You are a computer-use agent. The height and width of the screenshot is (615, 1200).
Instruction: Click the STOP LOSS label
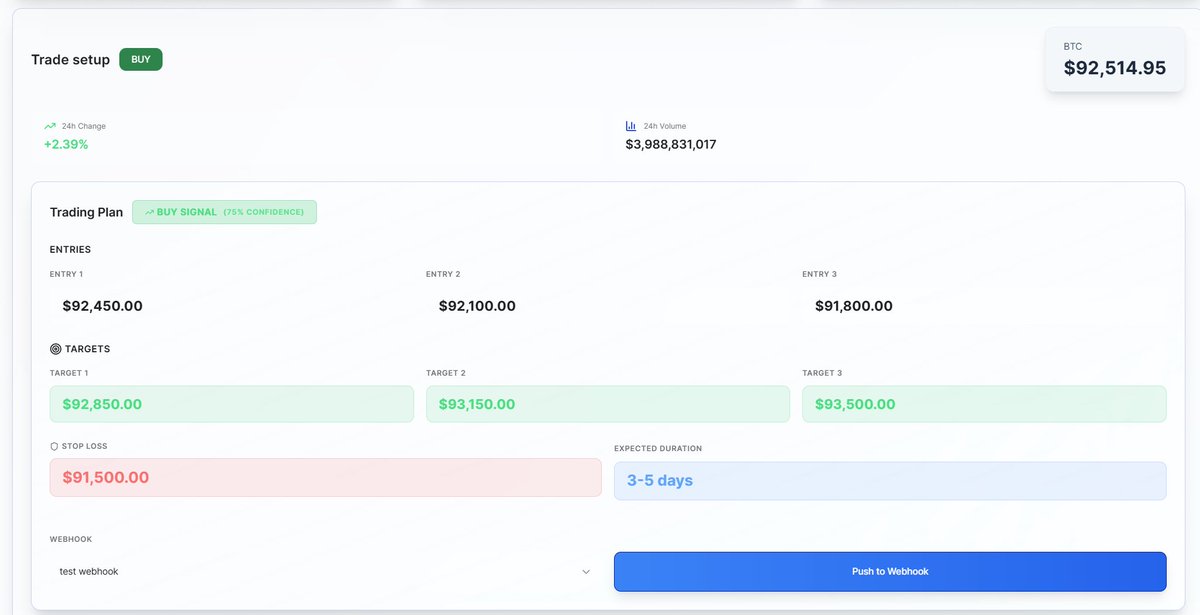point(85,446)
